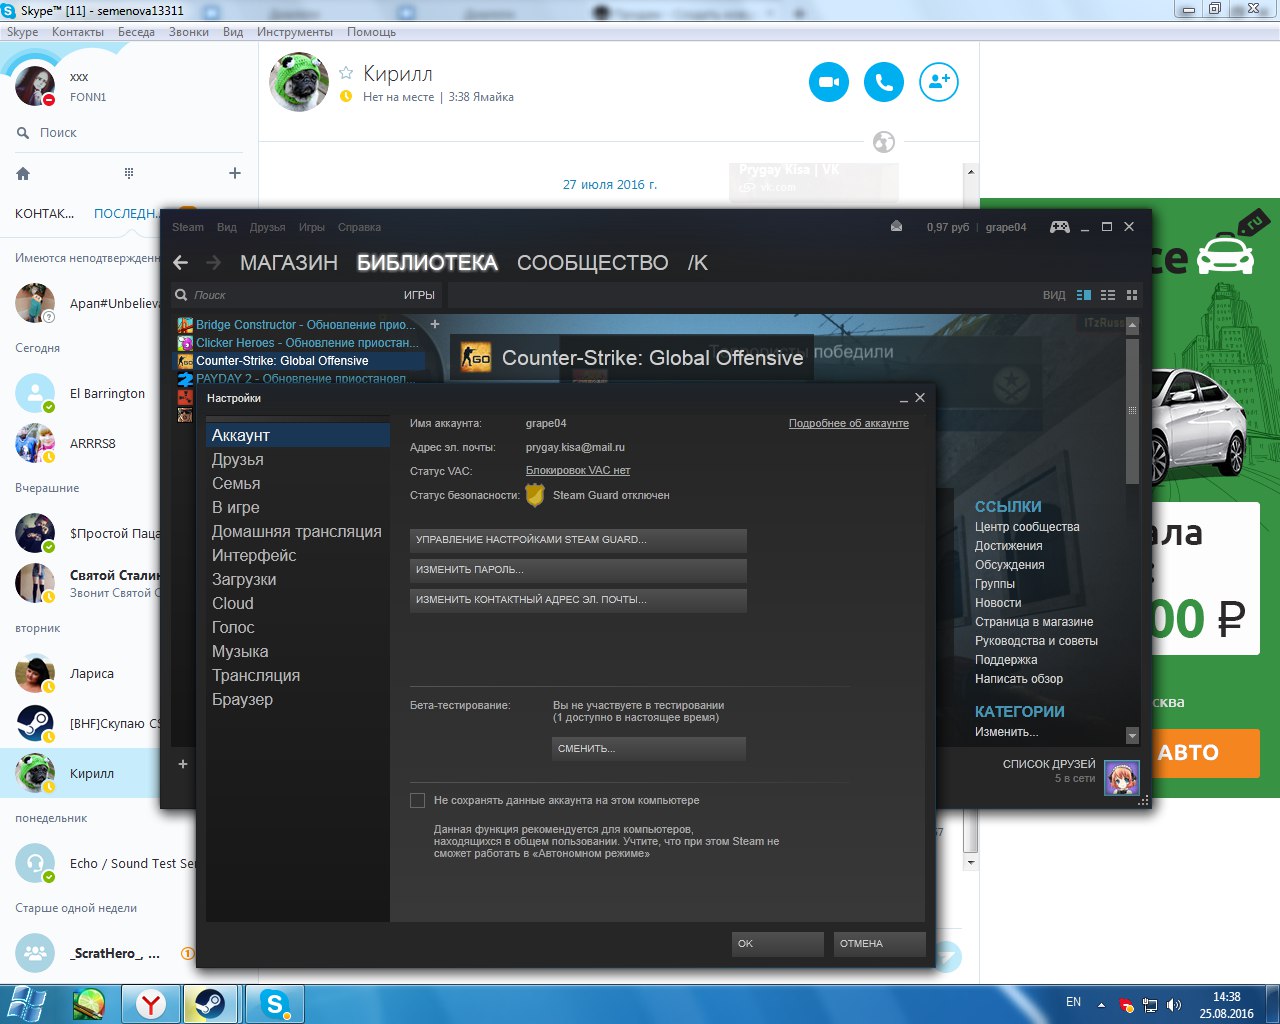Start a video call with Кирилл
This screenshot has height=1024, width=1280.
(x=828, y=82)
